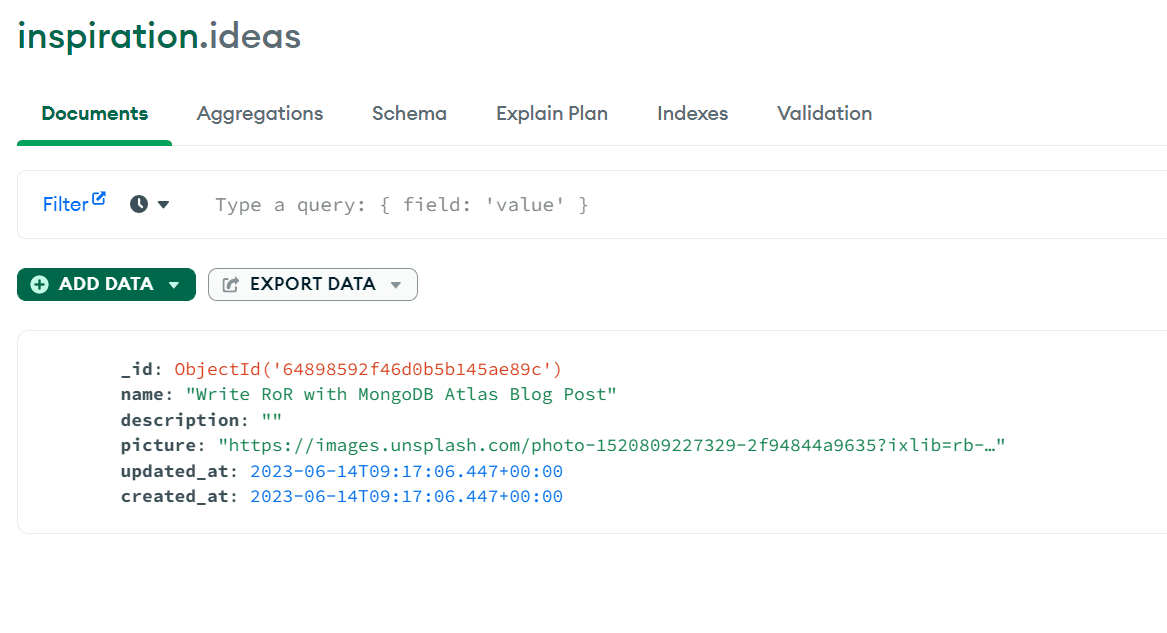Click the external link icon beside Filter
Image resolution: width=1167 pixels, height=633 pixels.
coord(99,198)
